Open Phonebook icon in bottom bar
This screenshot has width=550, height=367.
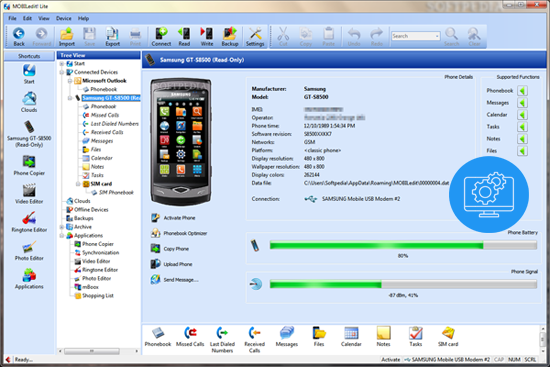pos(158,337)
